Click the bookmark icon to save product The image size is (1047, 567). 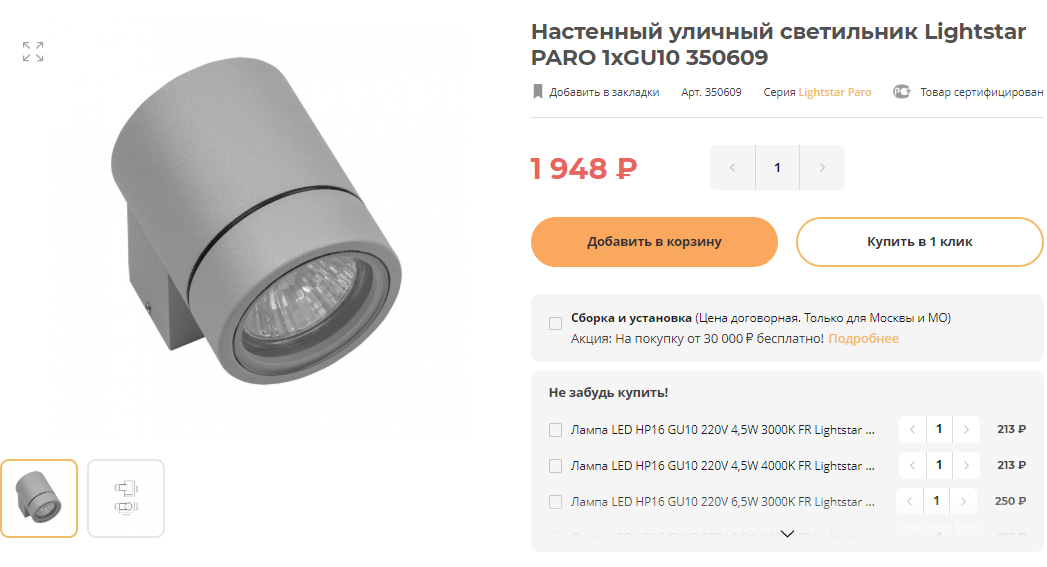[538, 92]
